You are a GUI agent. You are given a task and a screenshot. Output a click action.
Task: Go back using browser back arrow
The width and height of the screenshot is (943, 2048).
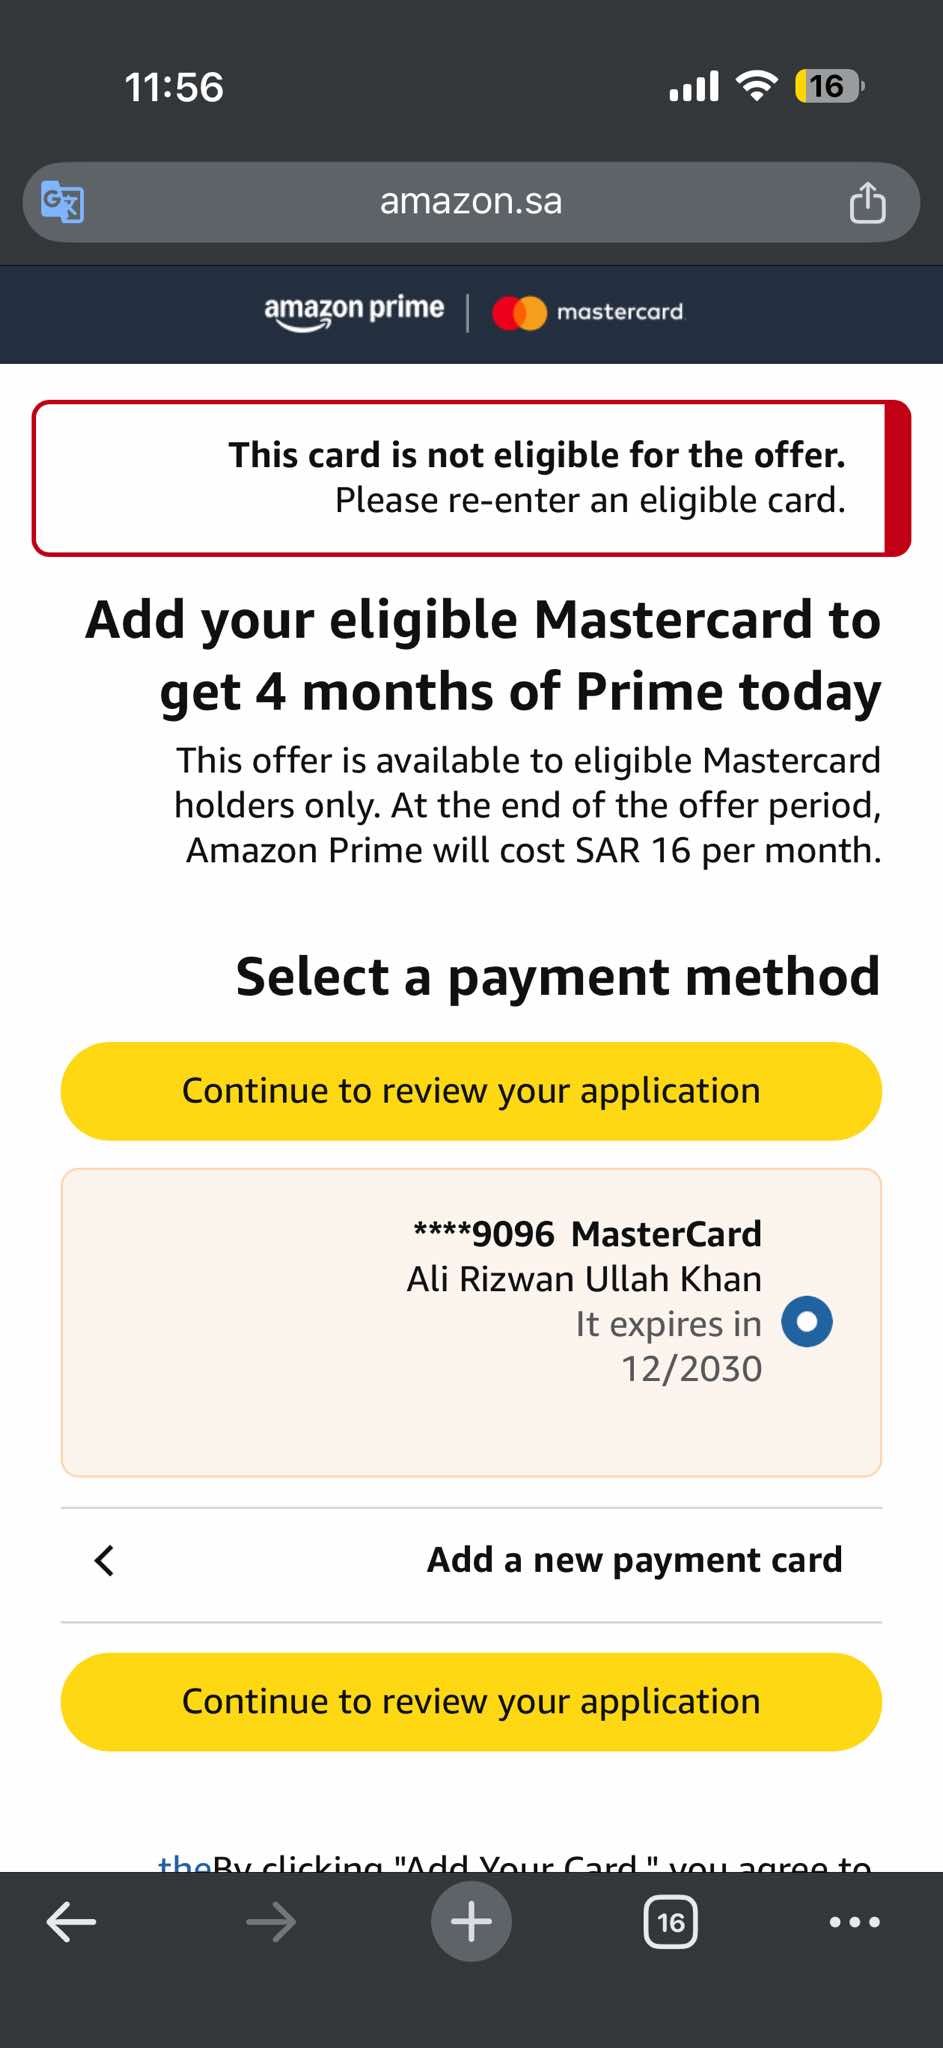pos(72,1922)
